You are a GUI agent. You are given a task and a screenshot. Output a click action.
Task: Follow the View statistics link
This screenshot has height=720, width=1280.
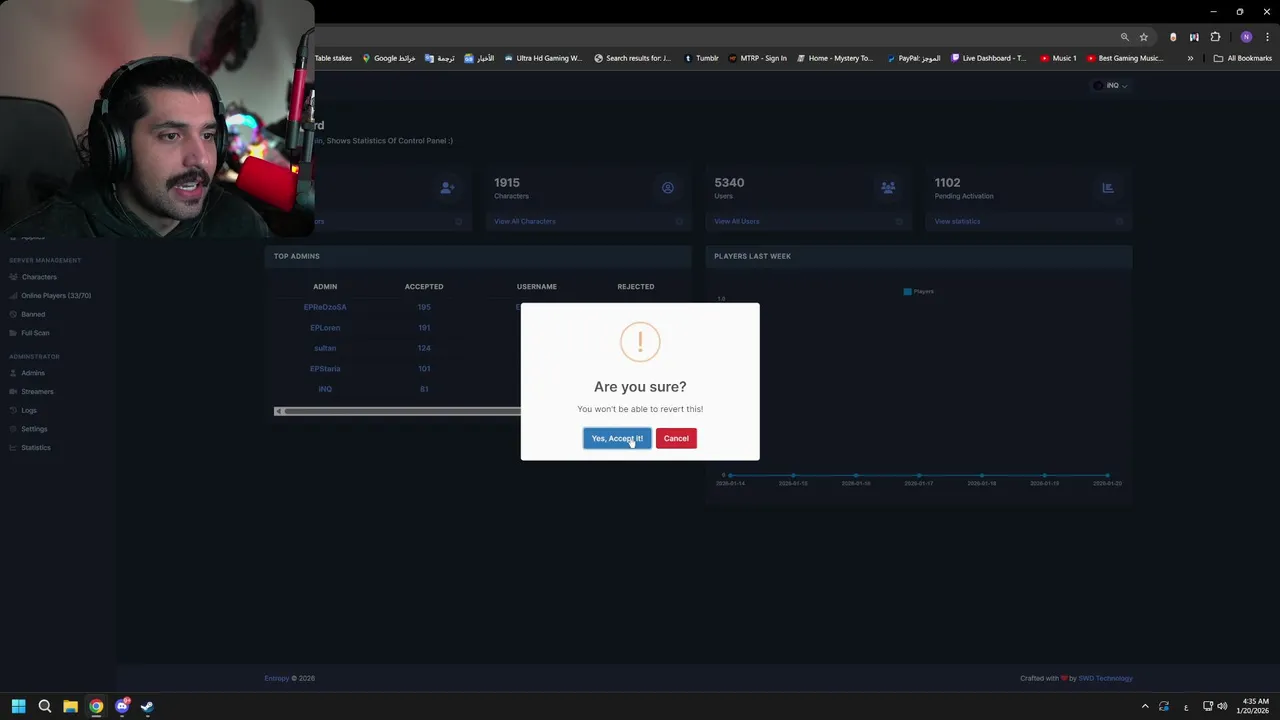pyautogui.click(x=957, y=221)
